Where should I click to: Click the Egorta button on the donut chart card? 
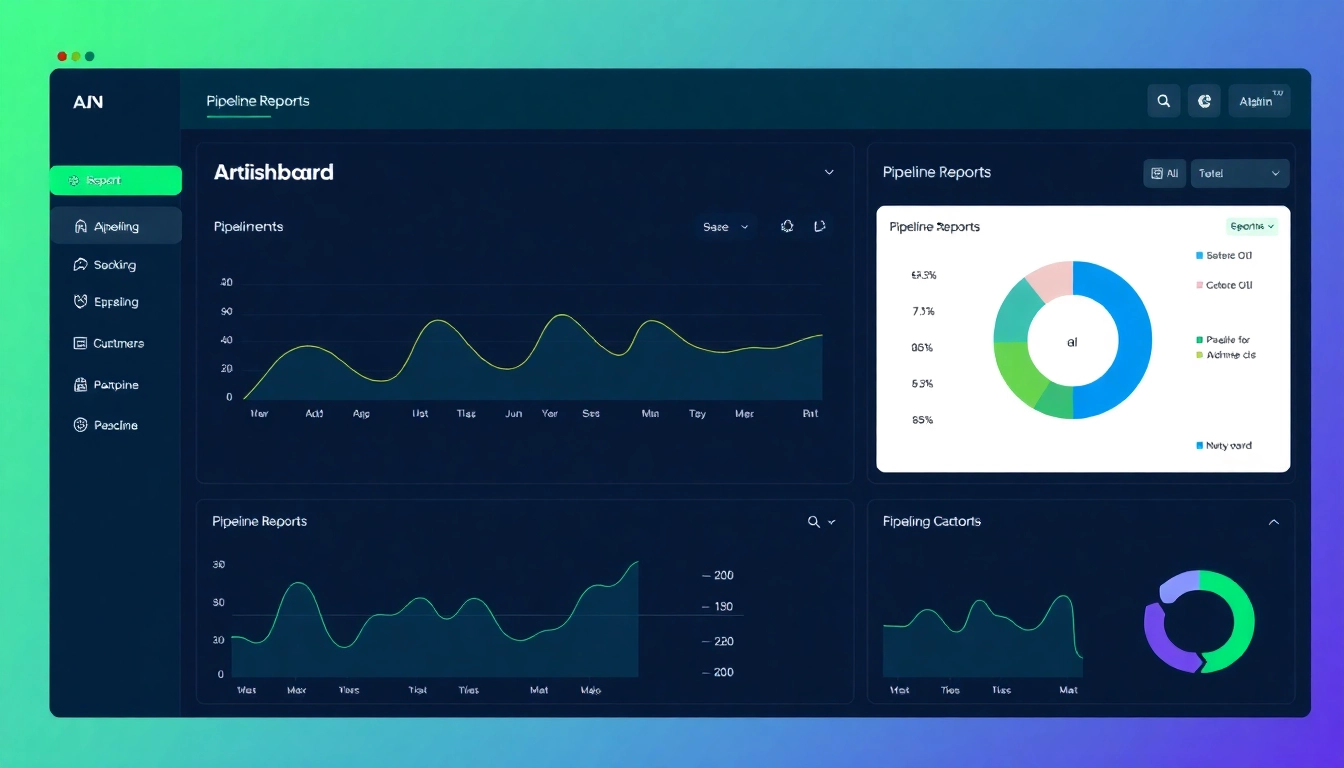[1251, 226]
